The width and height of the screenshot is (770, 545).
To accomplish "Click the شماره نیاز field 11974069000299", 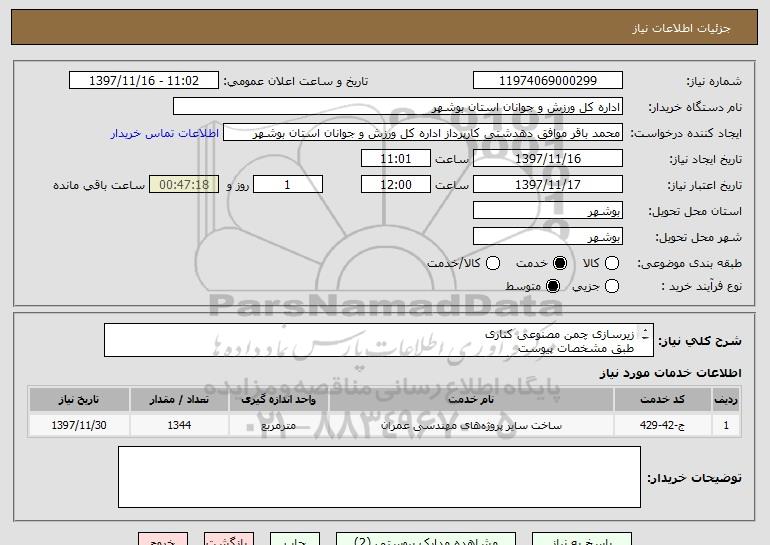I will tap(548, 81).
